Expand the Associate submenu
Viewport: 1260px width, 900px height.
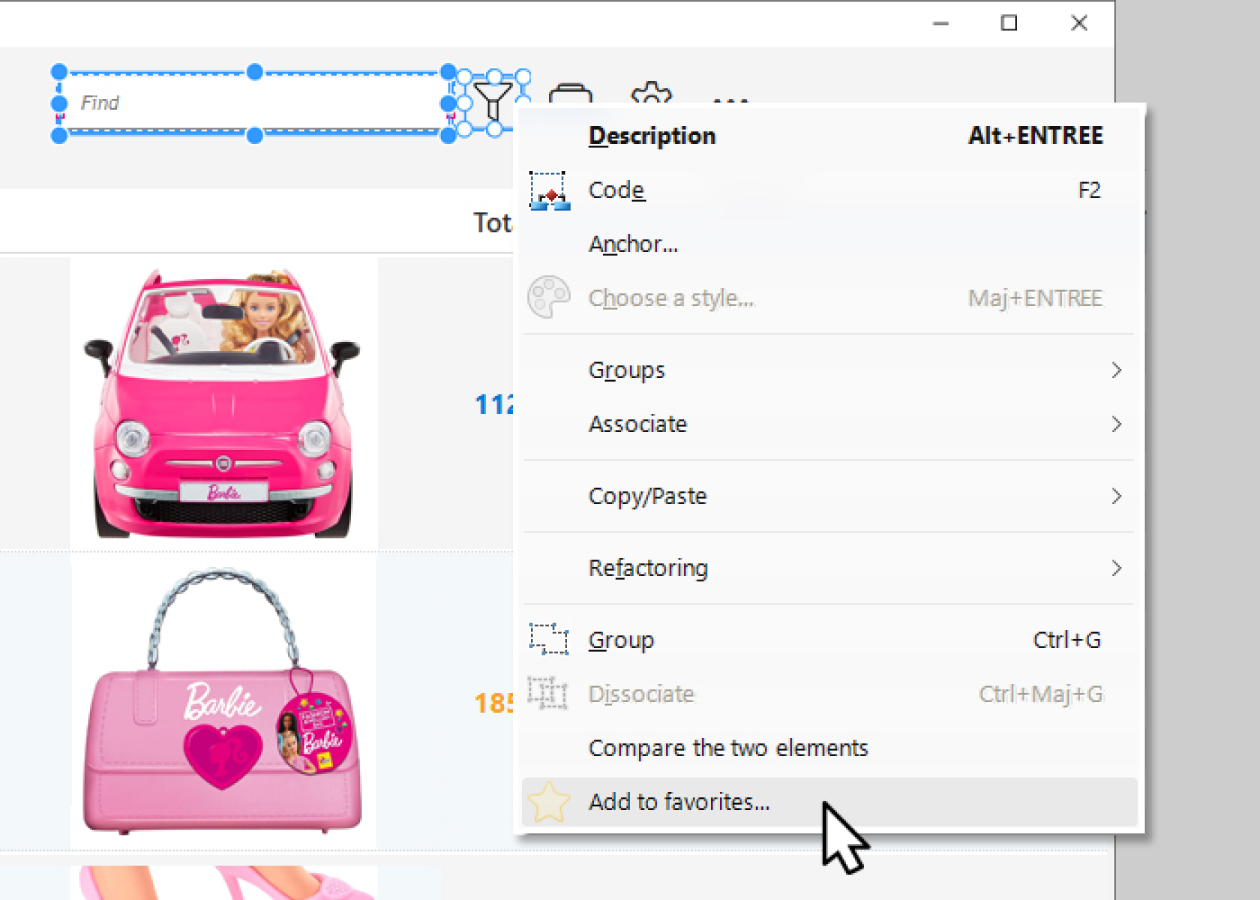tap(829, 424)
